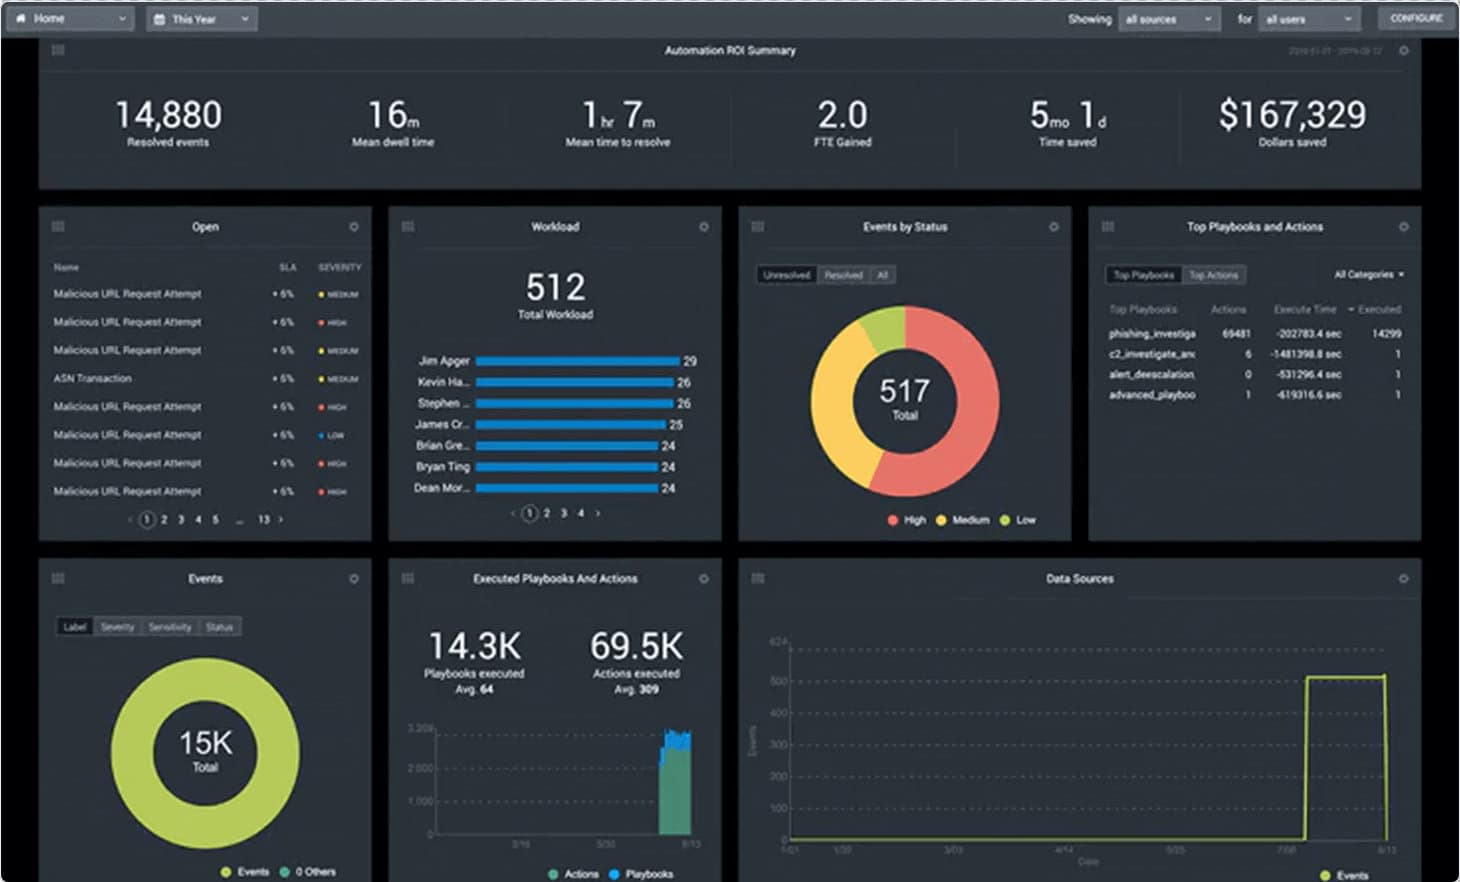1460x882 pixels.
Task: Open gear settings on the Events panel
Action: tap(354, 579)
